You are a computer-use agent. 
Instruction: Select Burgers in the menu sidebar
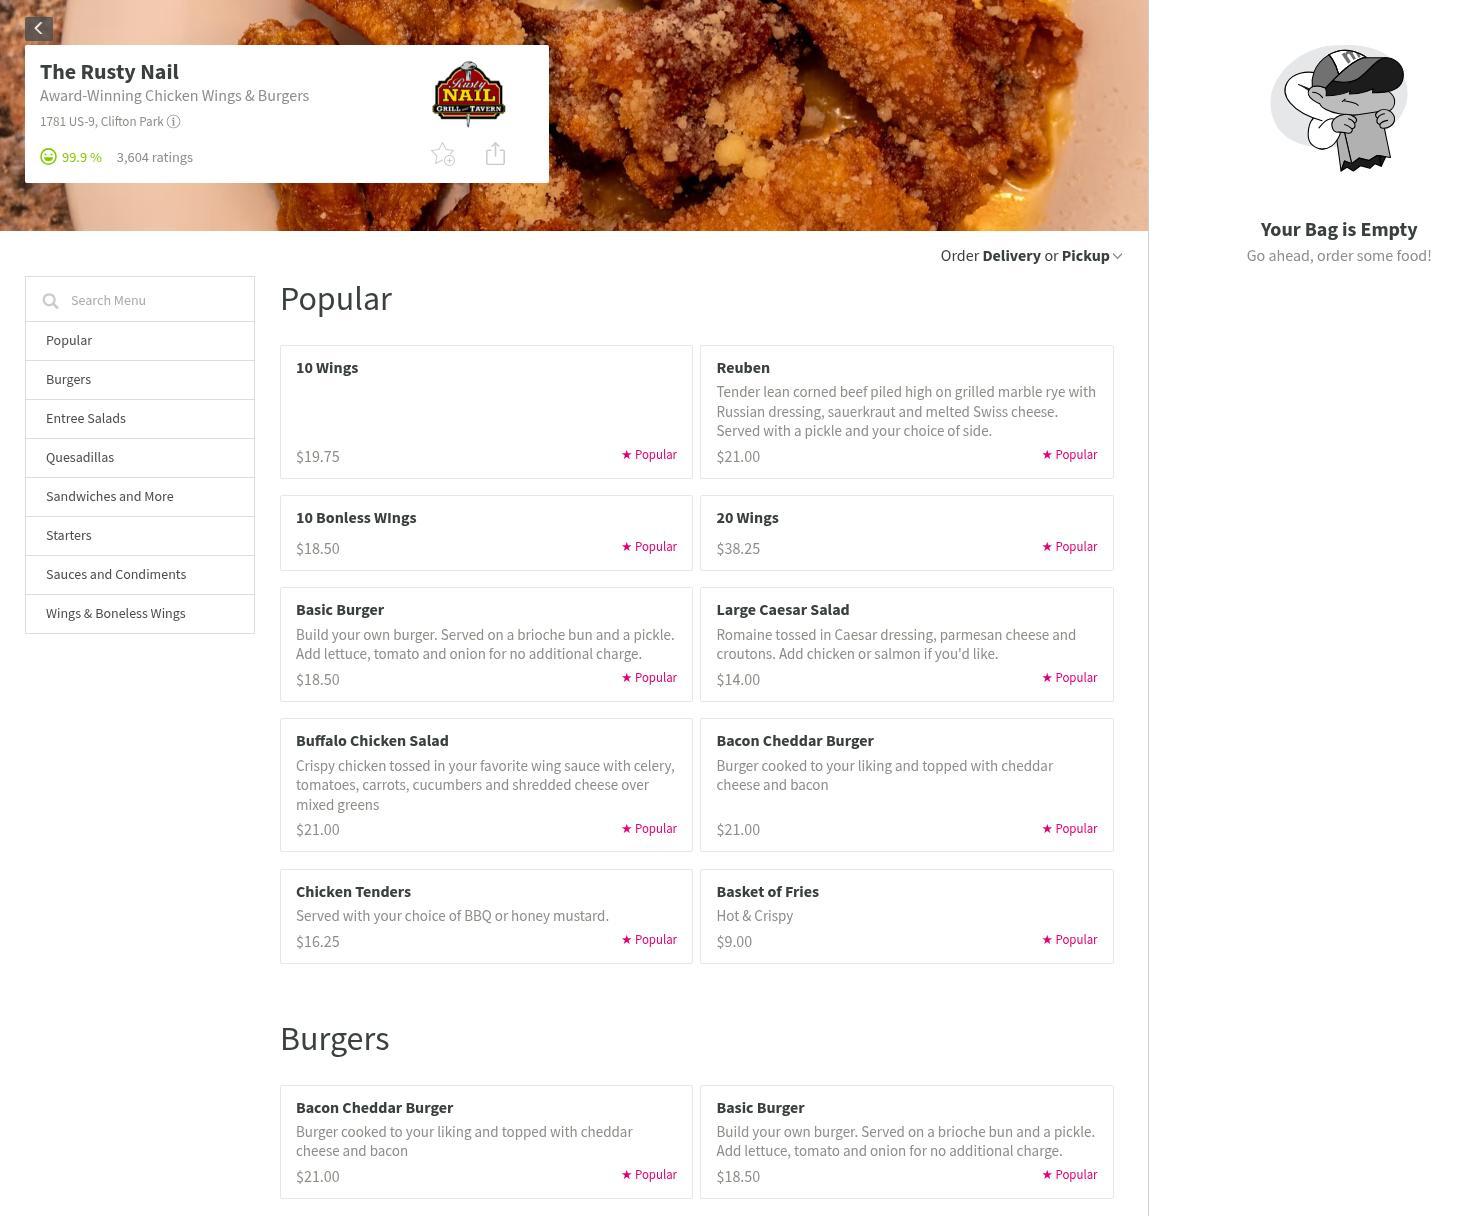tap(140, 380)
